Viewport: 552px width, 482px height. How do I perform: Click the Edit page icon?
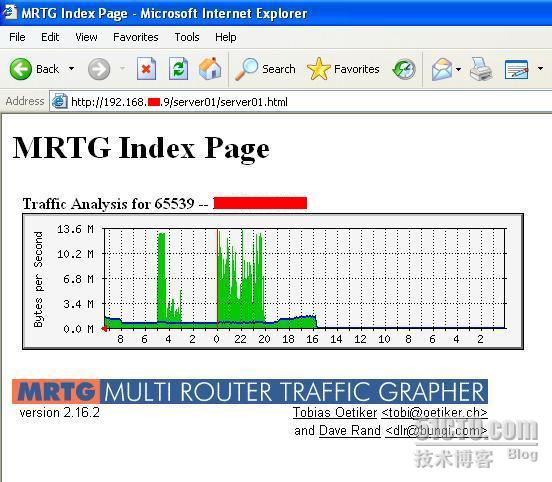coord(516,69)
